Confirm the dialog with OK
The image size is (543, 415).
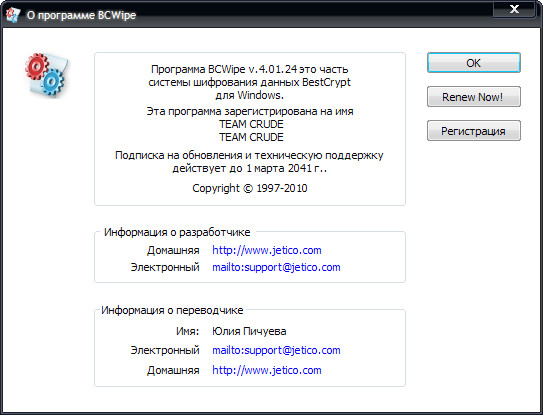(x=473, y=63)
